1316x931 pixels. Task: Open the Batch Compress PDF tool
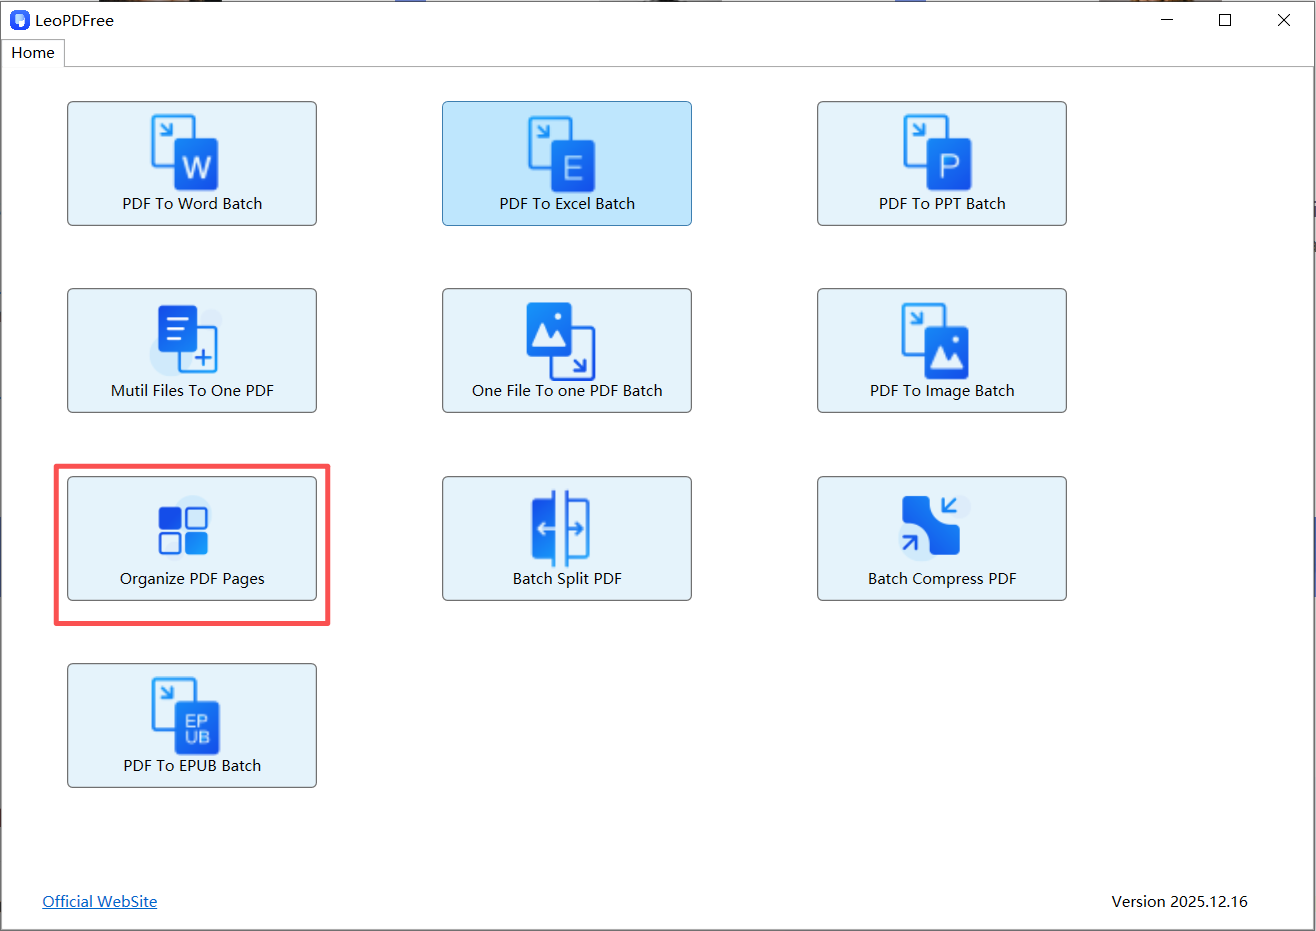[941, 538]
